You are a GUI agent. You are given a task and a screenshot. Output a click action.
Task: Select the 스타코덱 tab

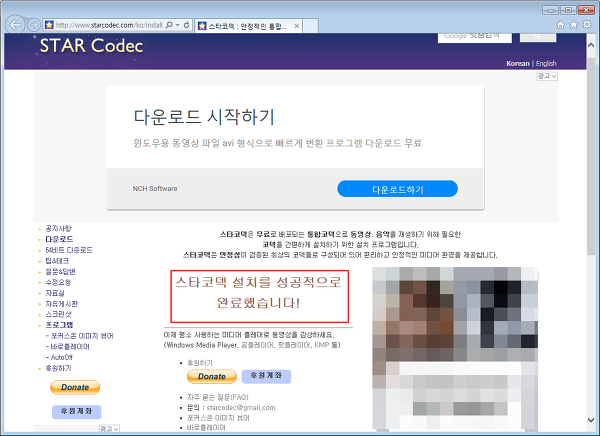click(248, 26)
